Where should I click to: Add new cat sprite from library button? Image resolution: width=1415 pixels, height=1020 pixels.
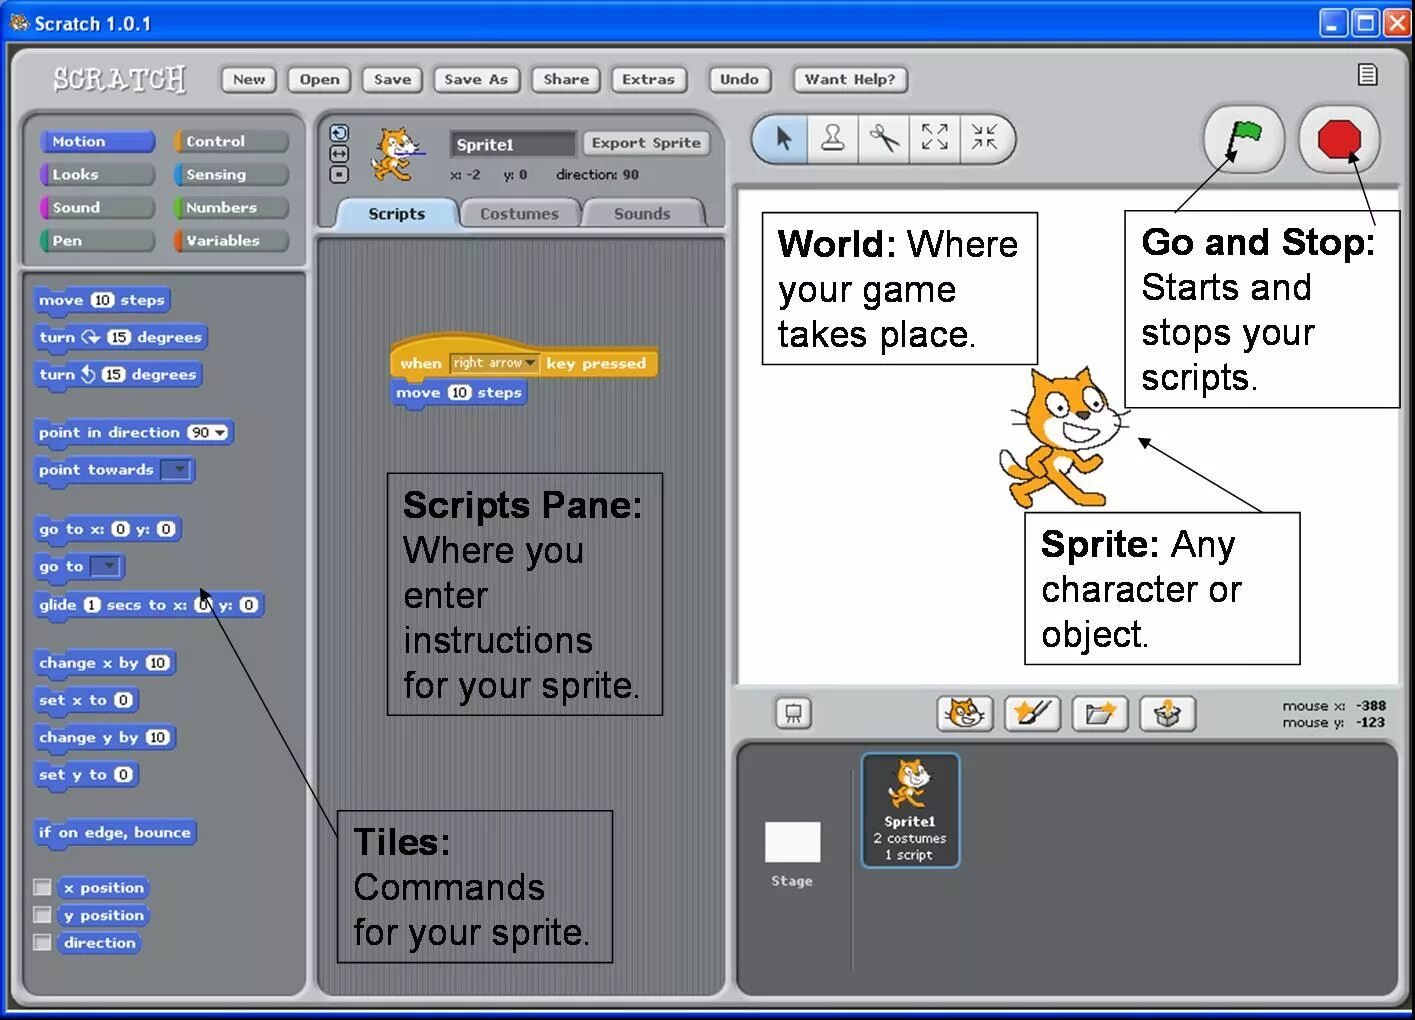point(965,713)
